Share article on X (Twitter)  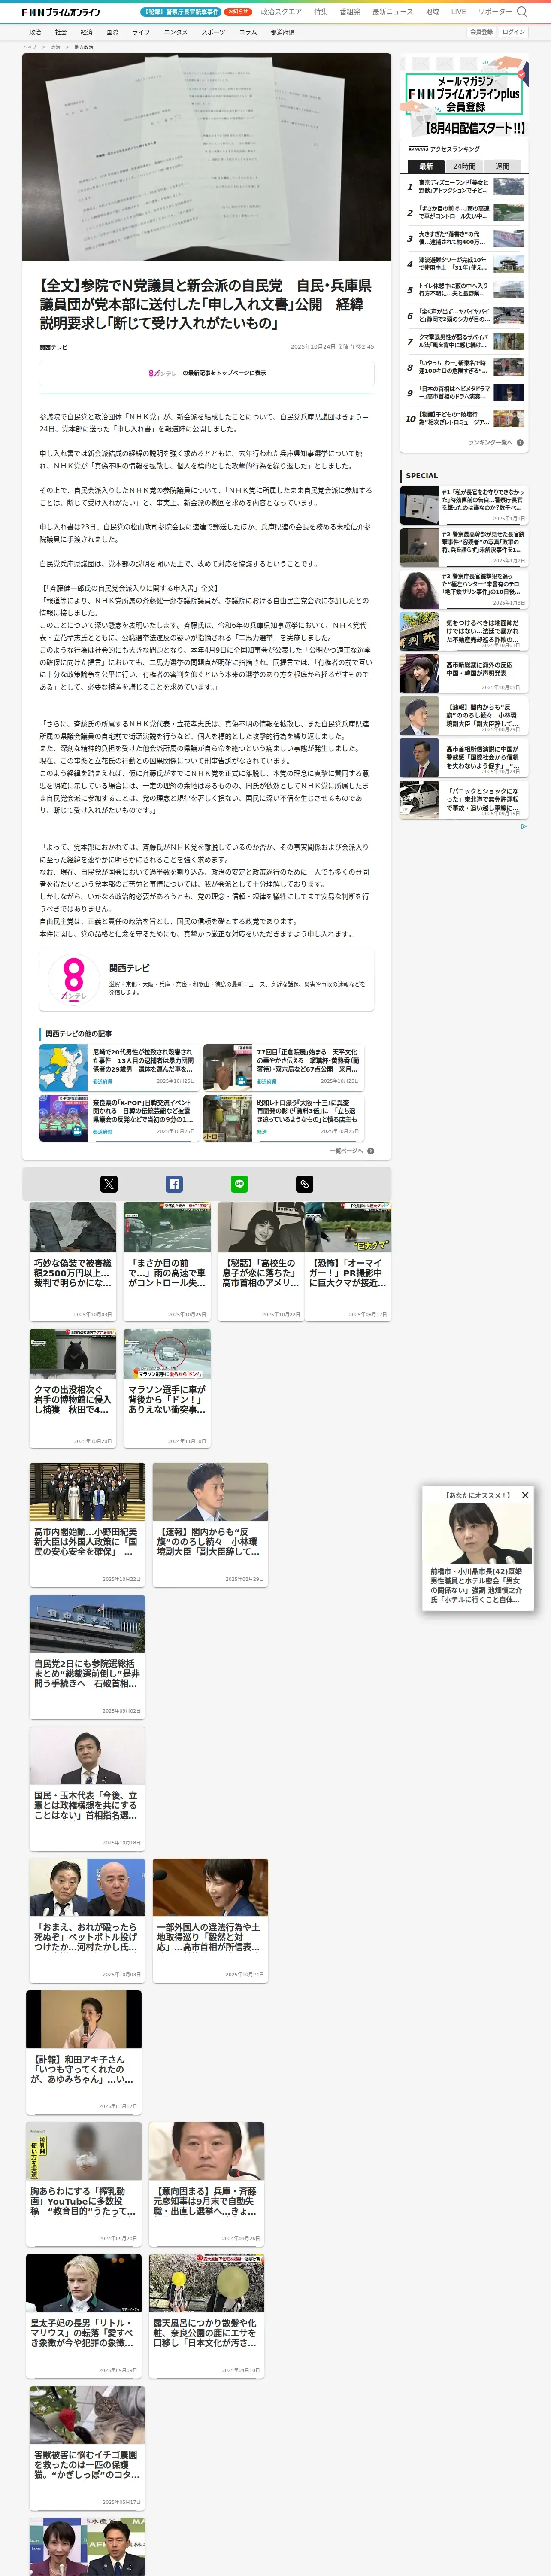tap(109, 1184)
